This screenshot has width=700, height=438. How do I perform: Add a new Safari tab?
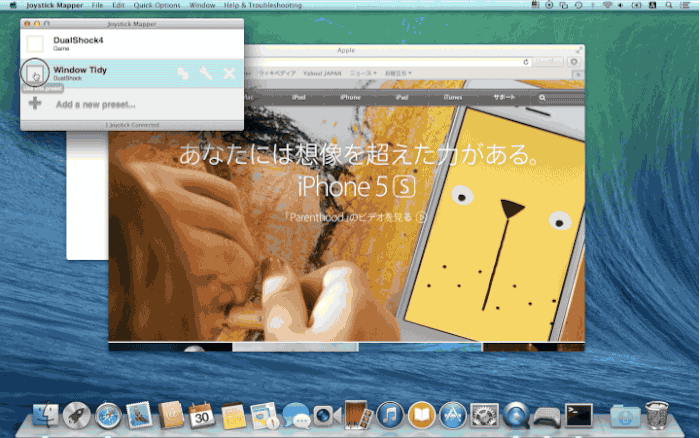(578, 74)
